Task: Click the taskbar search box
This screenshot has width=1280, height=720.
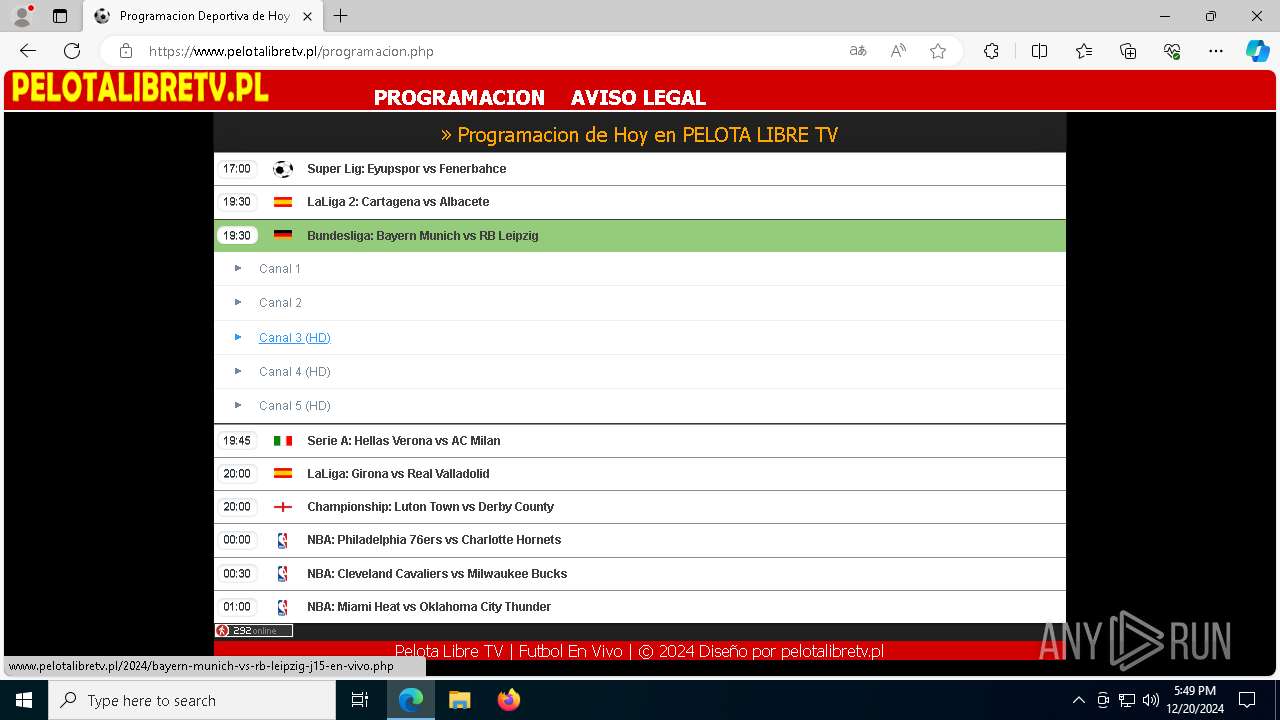Action: point(192,700)
